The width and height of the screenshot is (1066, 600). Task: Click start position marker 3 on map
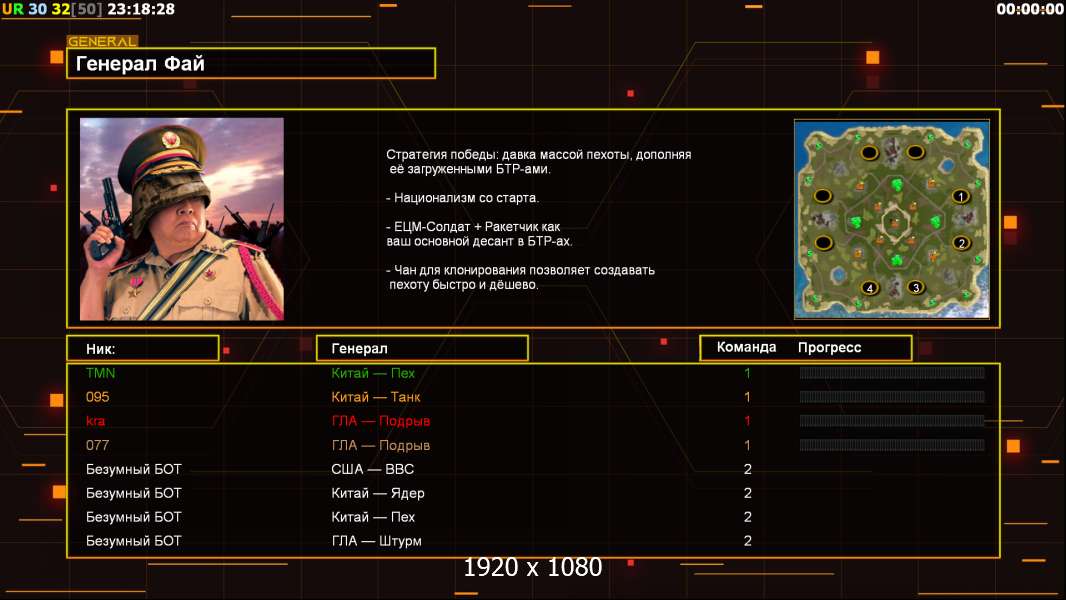916,287
